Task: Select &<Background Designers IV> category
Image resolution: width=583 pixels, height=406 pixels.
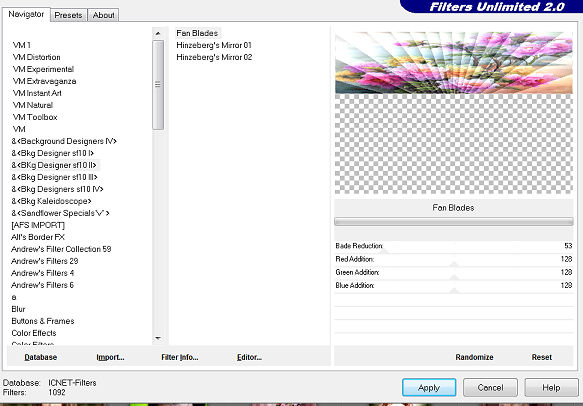Action: [64, 141]
